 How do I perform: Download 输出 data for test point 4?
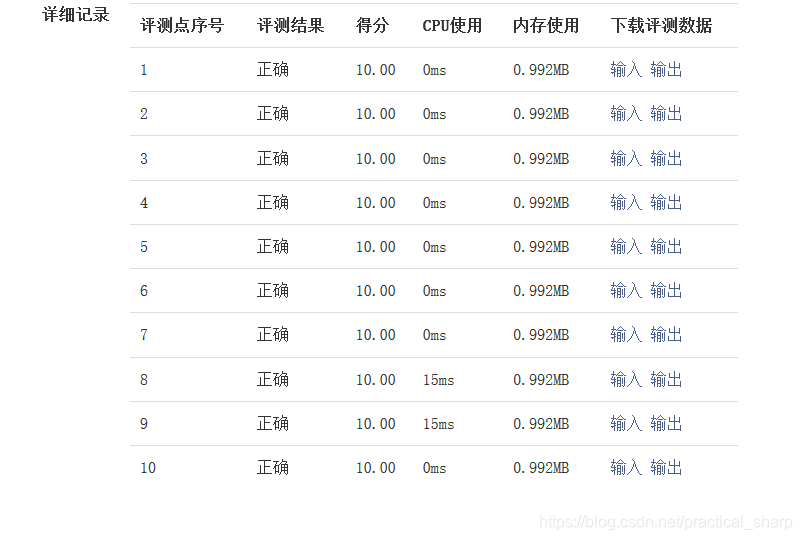pyautogui.click(x=666, y=202)
